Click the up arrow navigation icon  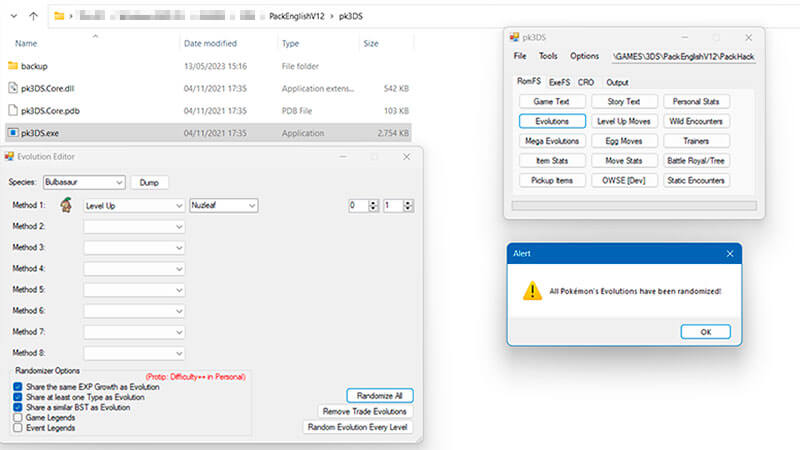coord(34,15)
